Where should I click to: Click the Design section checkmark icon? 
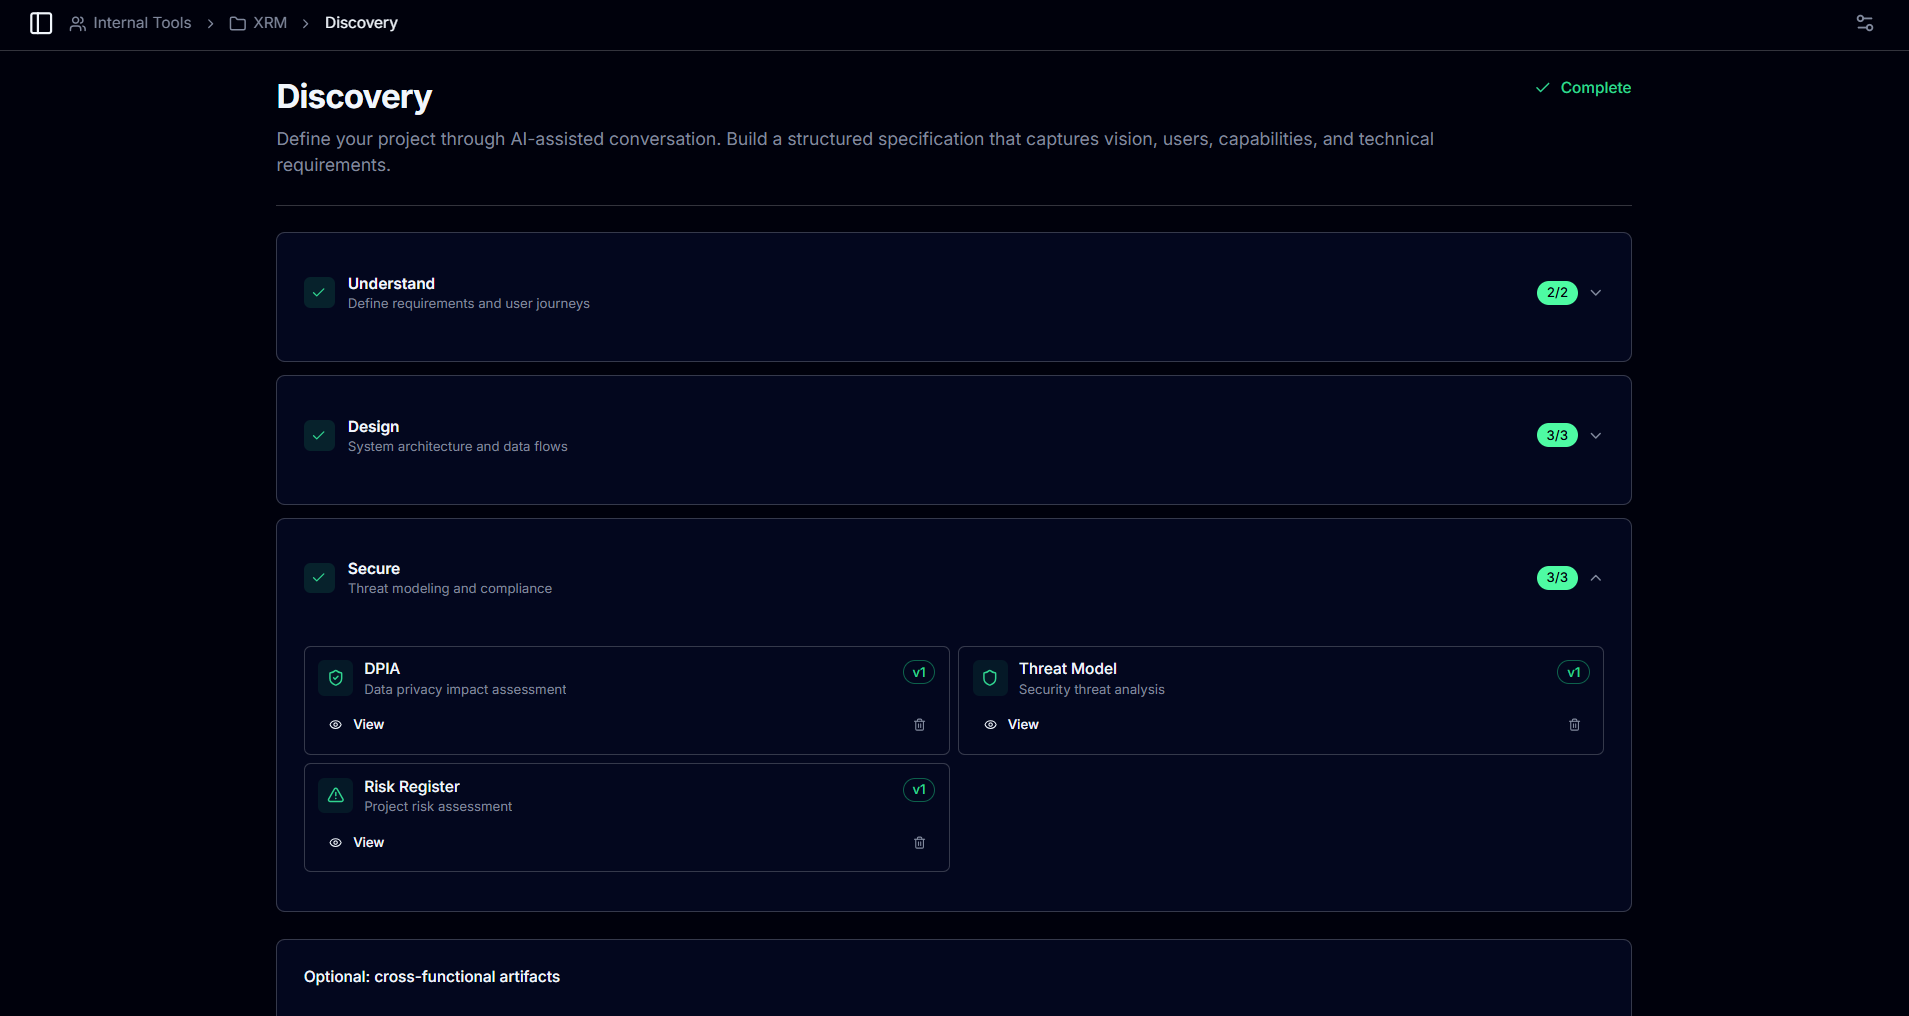point(319,436)
